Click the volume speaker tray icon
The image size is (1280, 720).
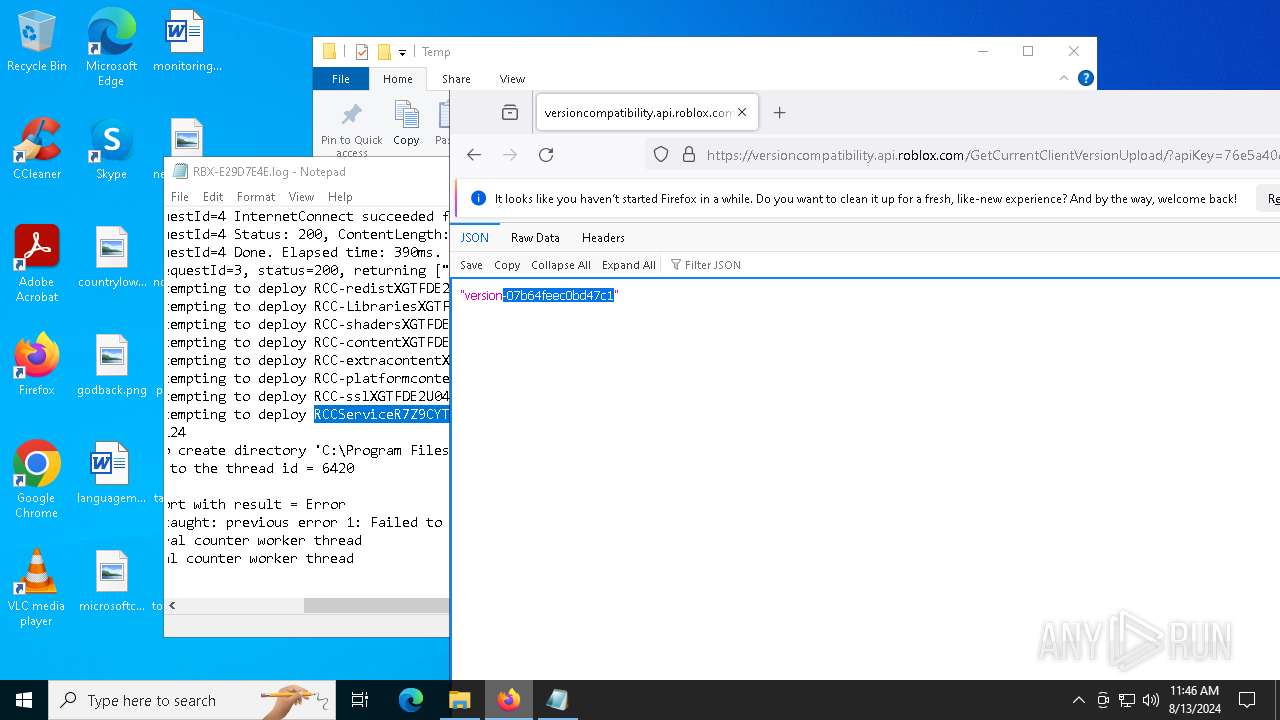pos(1151,700)
